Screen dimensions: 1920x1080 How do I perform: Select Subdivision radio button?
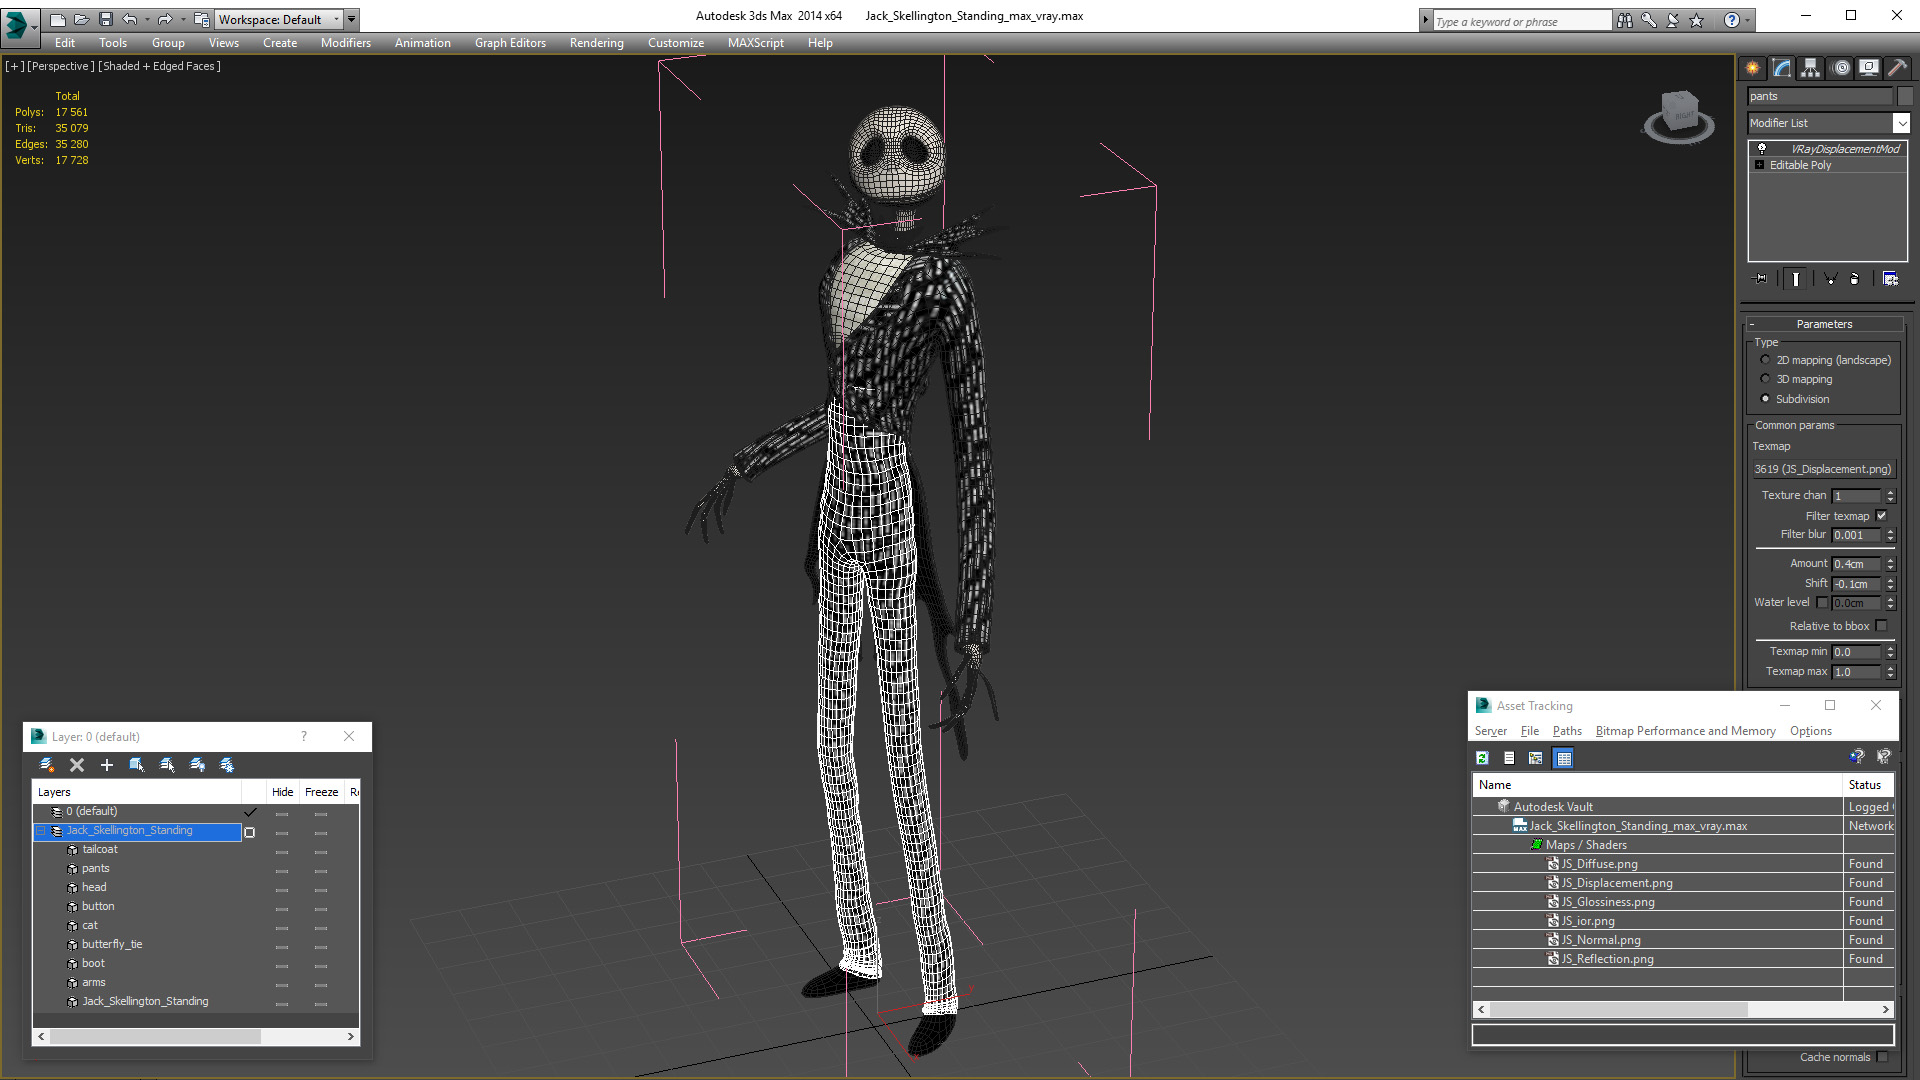coord(1765,399)
